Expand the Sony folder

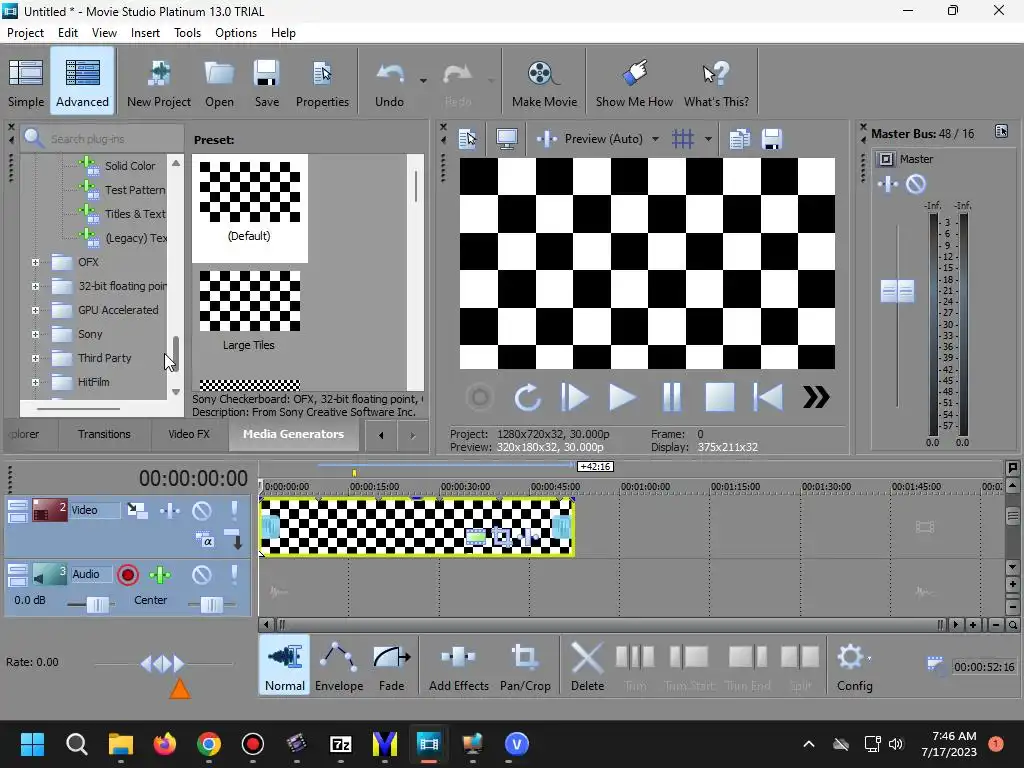point(35,334)
